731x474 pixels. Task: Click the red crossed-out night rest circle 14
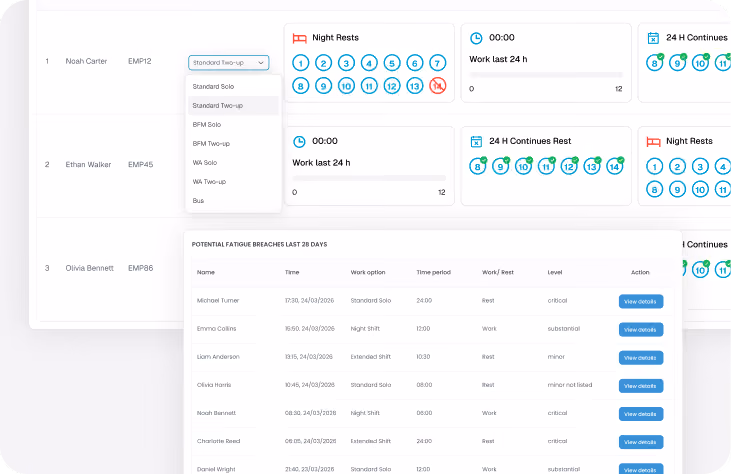click(x=438, y=86)
